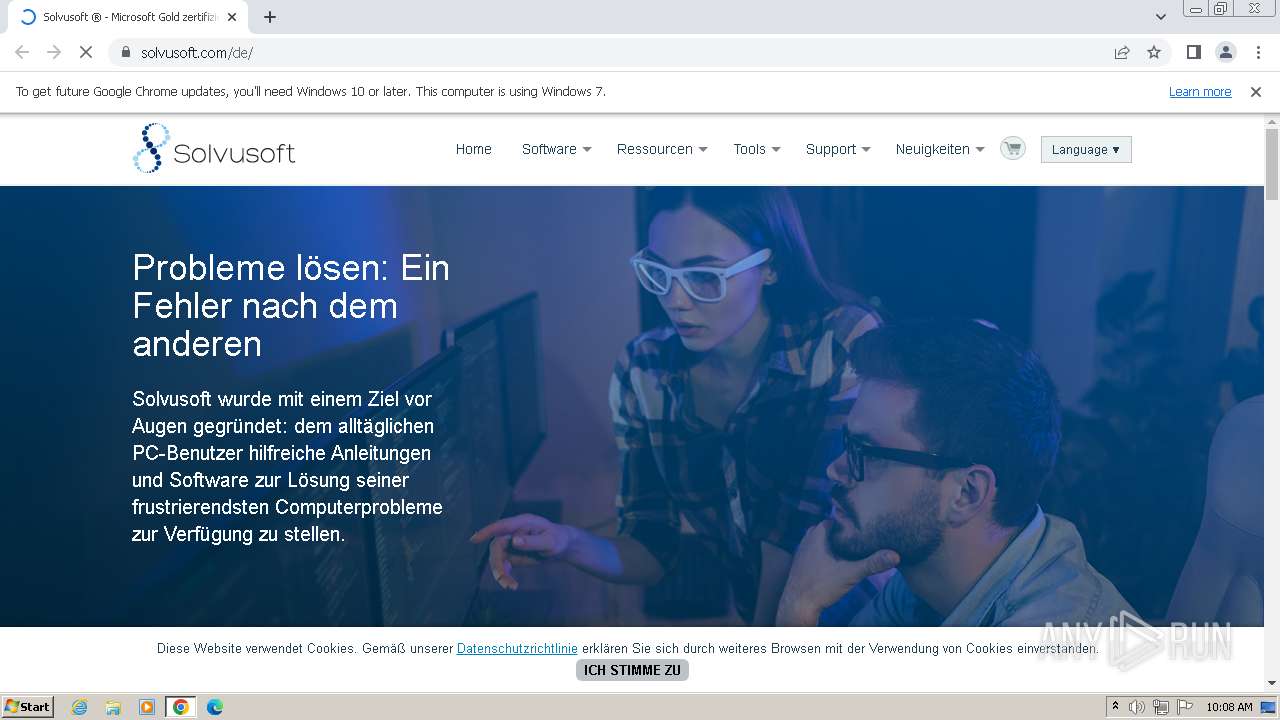Open media player from taskbar
The image size is (1280, 720).
point(147,707)
